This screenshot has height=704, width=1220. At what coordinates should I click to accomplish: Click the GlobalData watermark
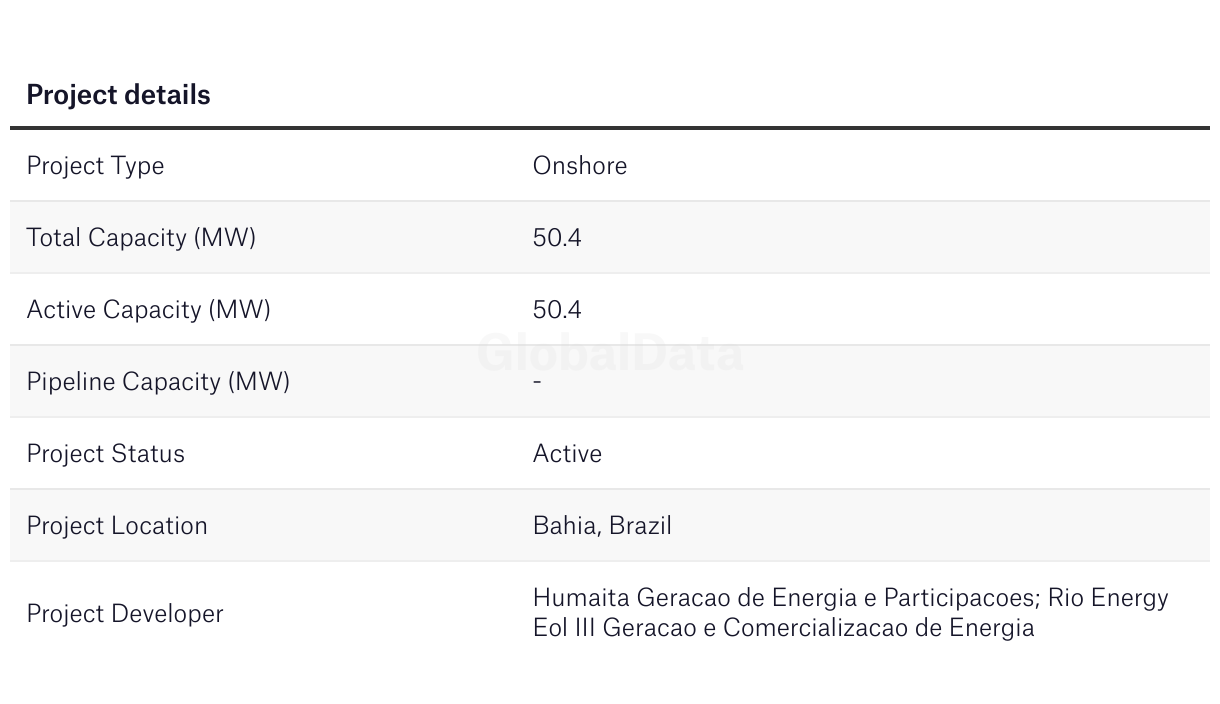[x=610, y=353]
